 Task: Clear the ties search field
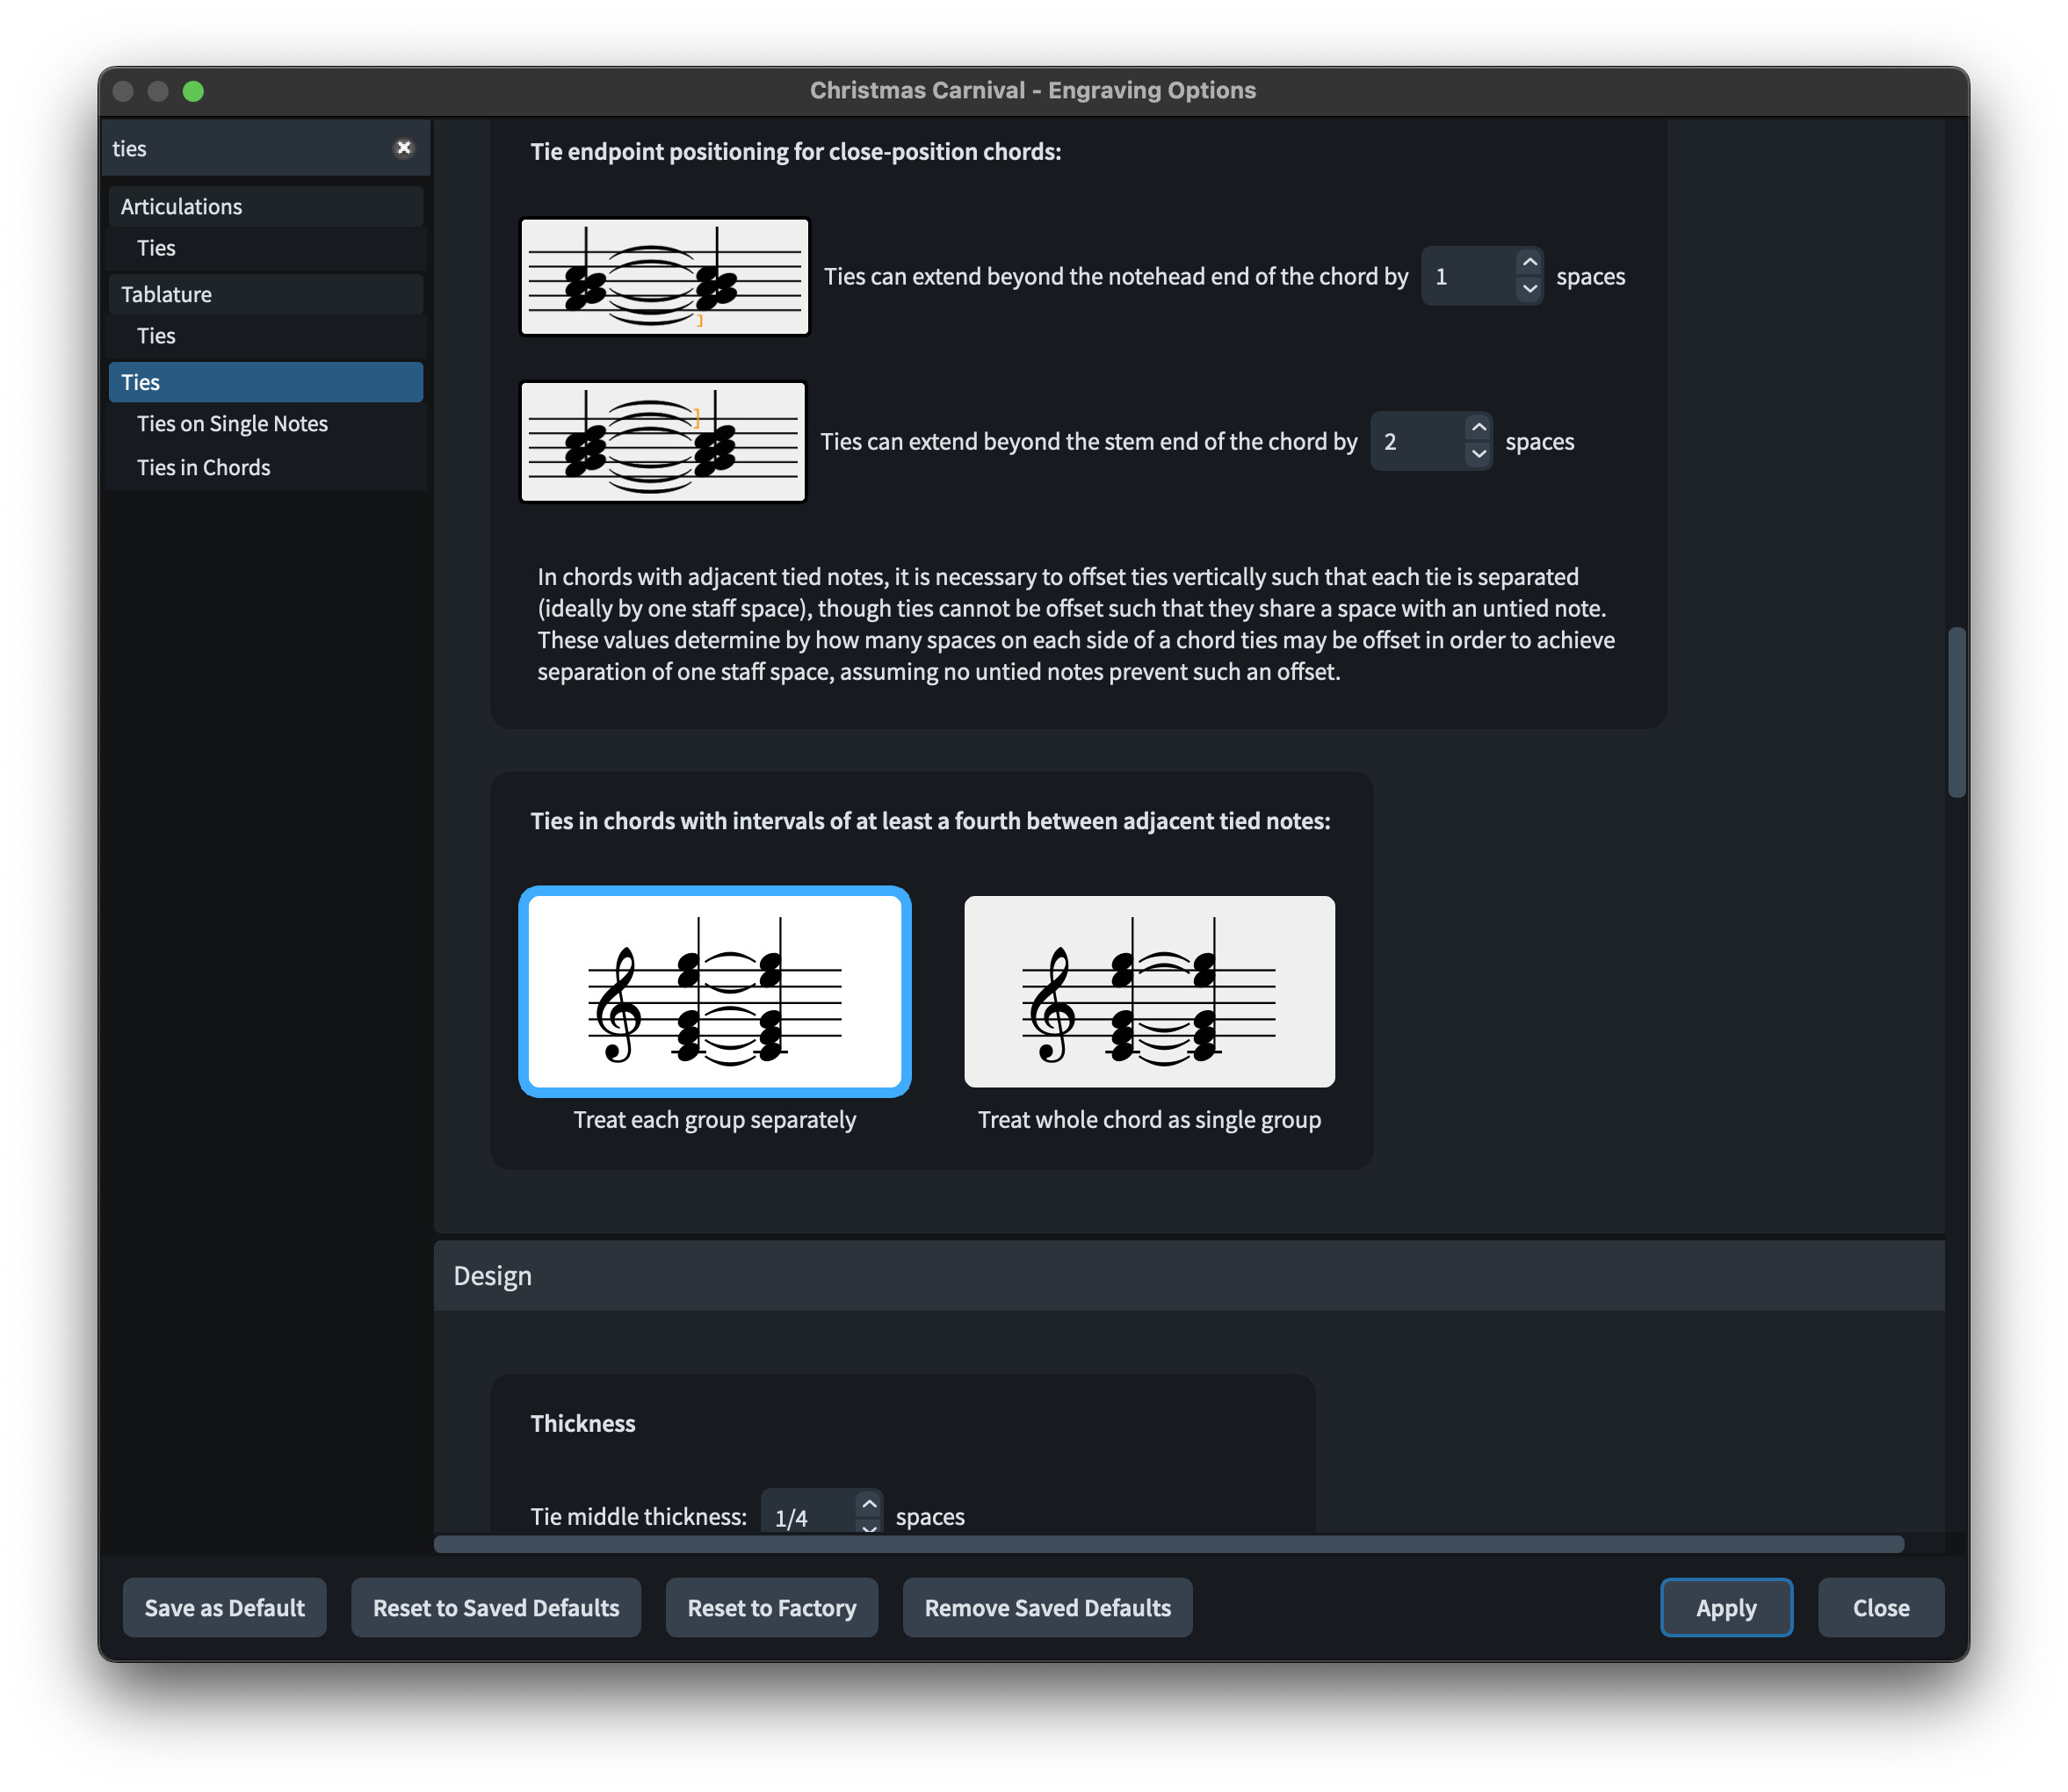(x=403, y=148)
